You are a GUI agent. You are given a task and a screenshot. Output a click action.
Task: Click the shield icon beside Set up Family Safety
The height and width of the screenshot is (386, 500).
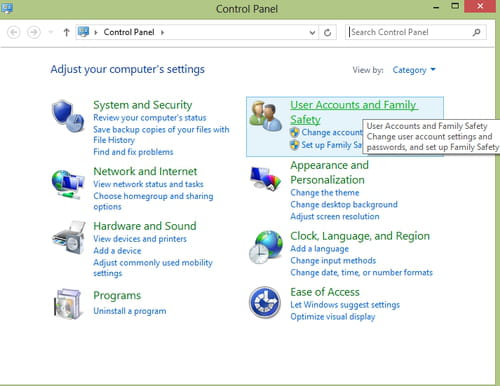[294, 145]
